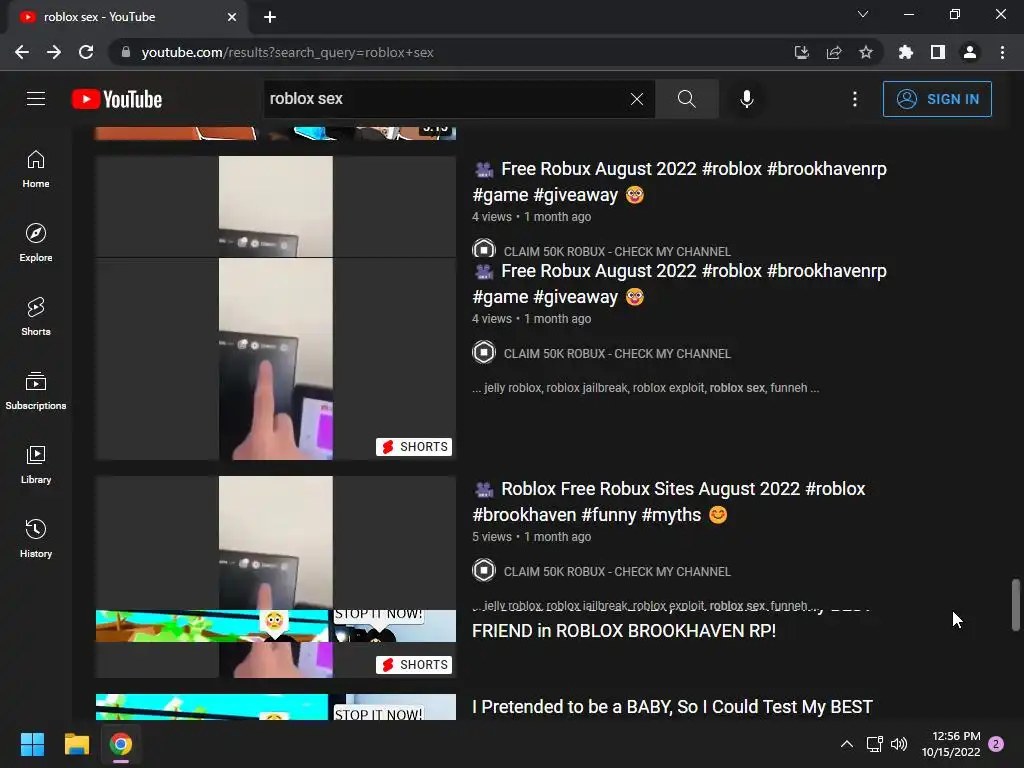Image resolution: width=1024 pixels, height=768 pixels.
Task: Go back in Chrome
Action: click(22, 52)
